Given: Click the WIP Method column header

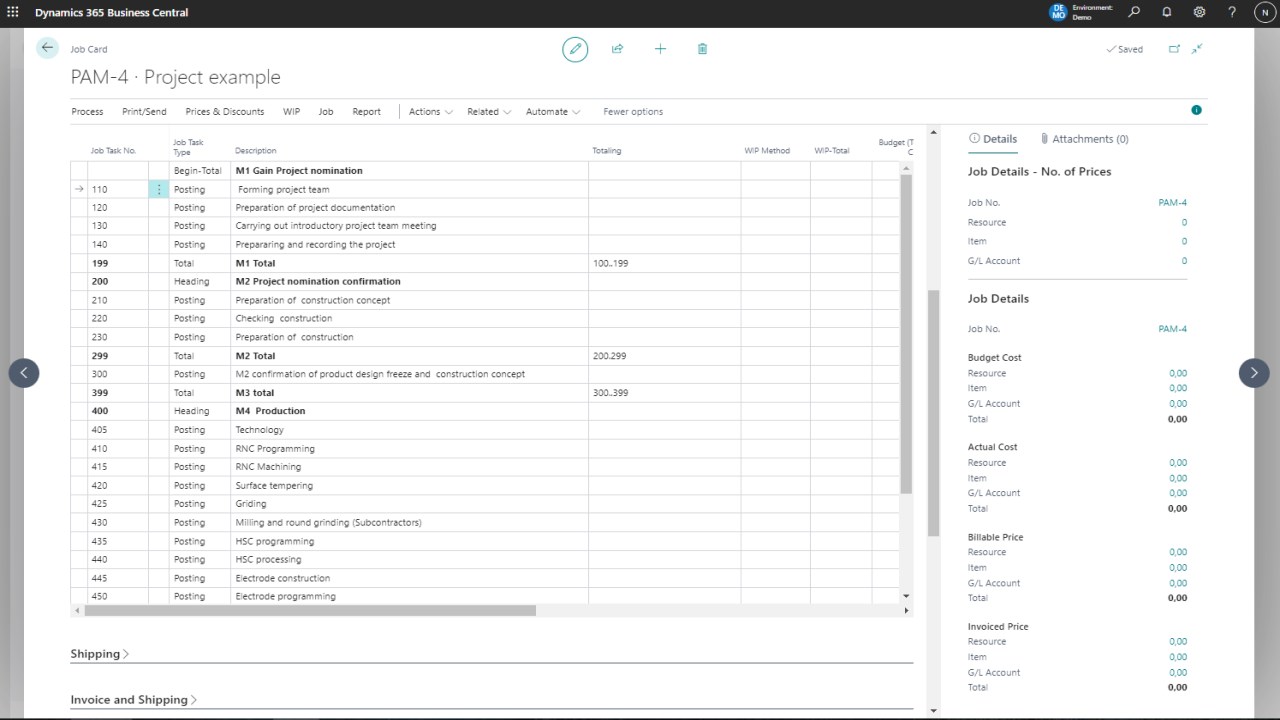Looking at the screenshot, I should click(x=767, y=151).
